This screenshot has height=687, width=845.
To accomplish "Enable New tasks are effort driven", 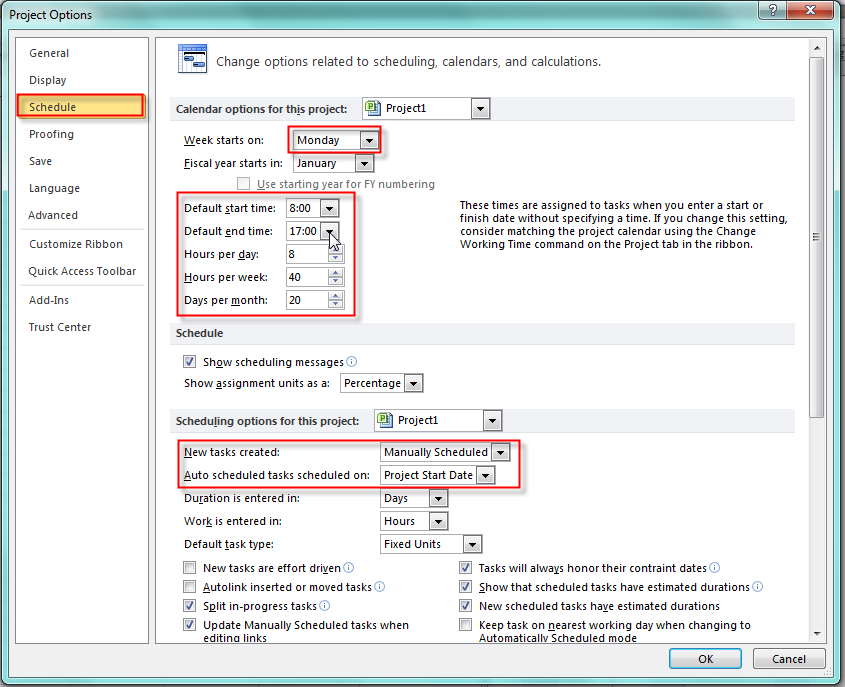I will click(190, 568).
